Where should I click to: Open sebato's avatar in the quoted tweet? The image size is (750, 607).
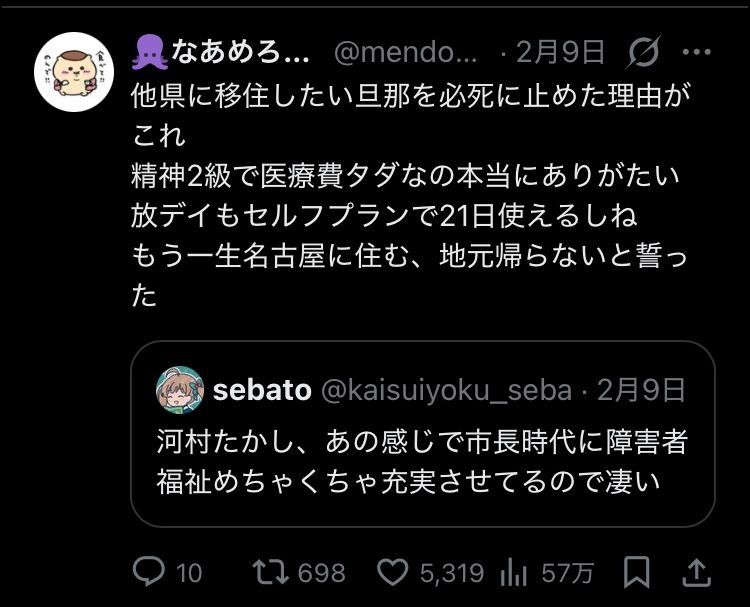(180, 389)
